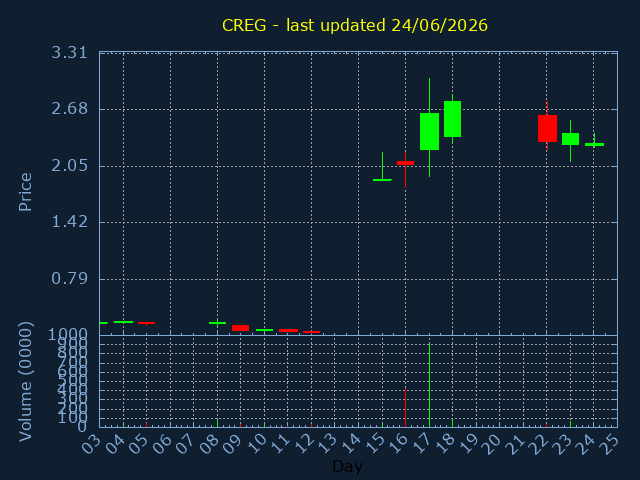This screenshot has height=480, width=640.
Task: Click the red candlestick for day 05
Action: pos(147,323)
